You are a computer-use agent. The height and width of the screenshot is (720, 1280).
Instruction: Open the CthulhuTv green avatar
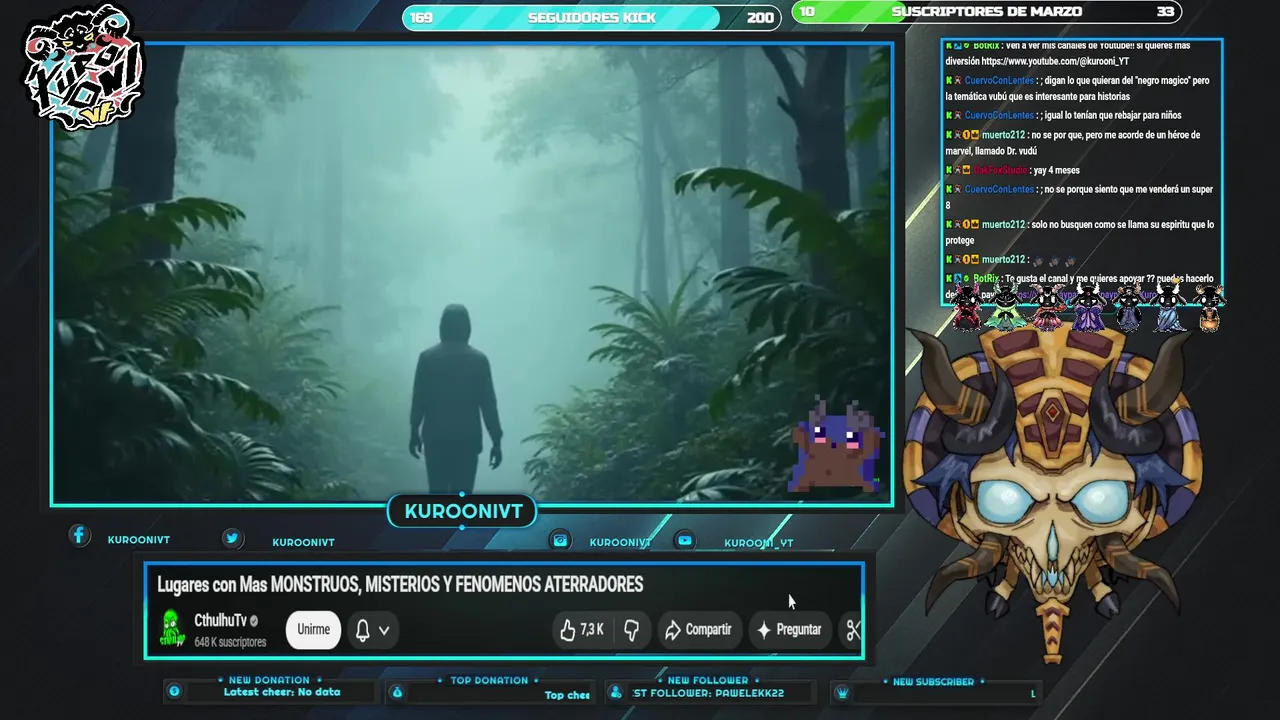click(172, 628)
